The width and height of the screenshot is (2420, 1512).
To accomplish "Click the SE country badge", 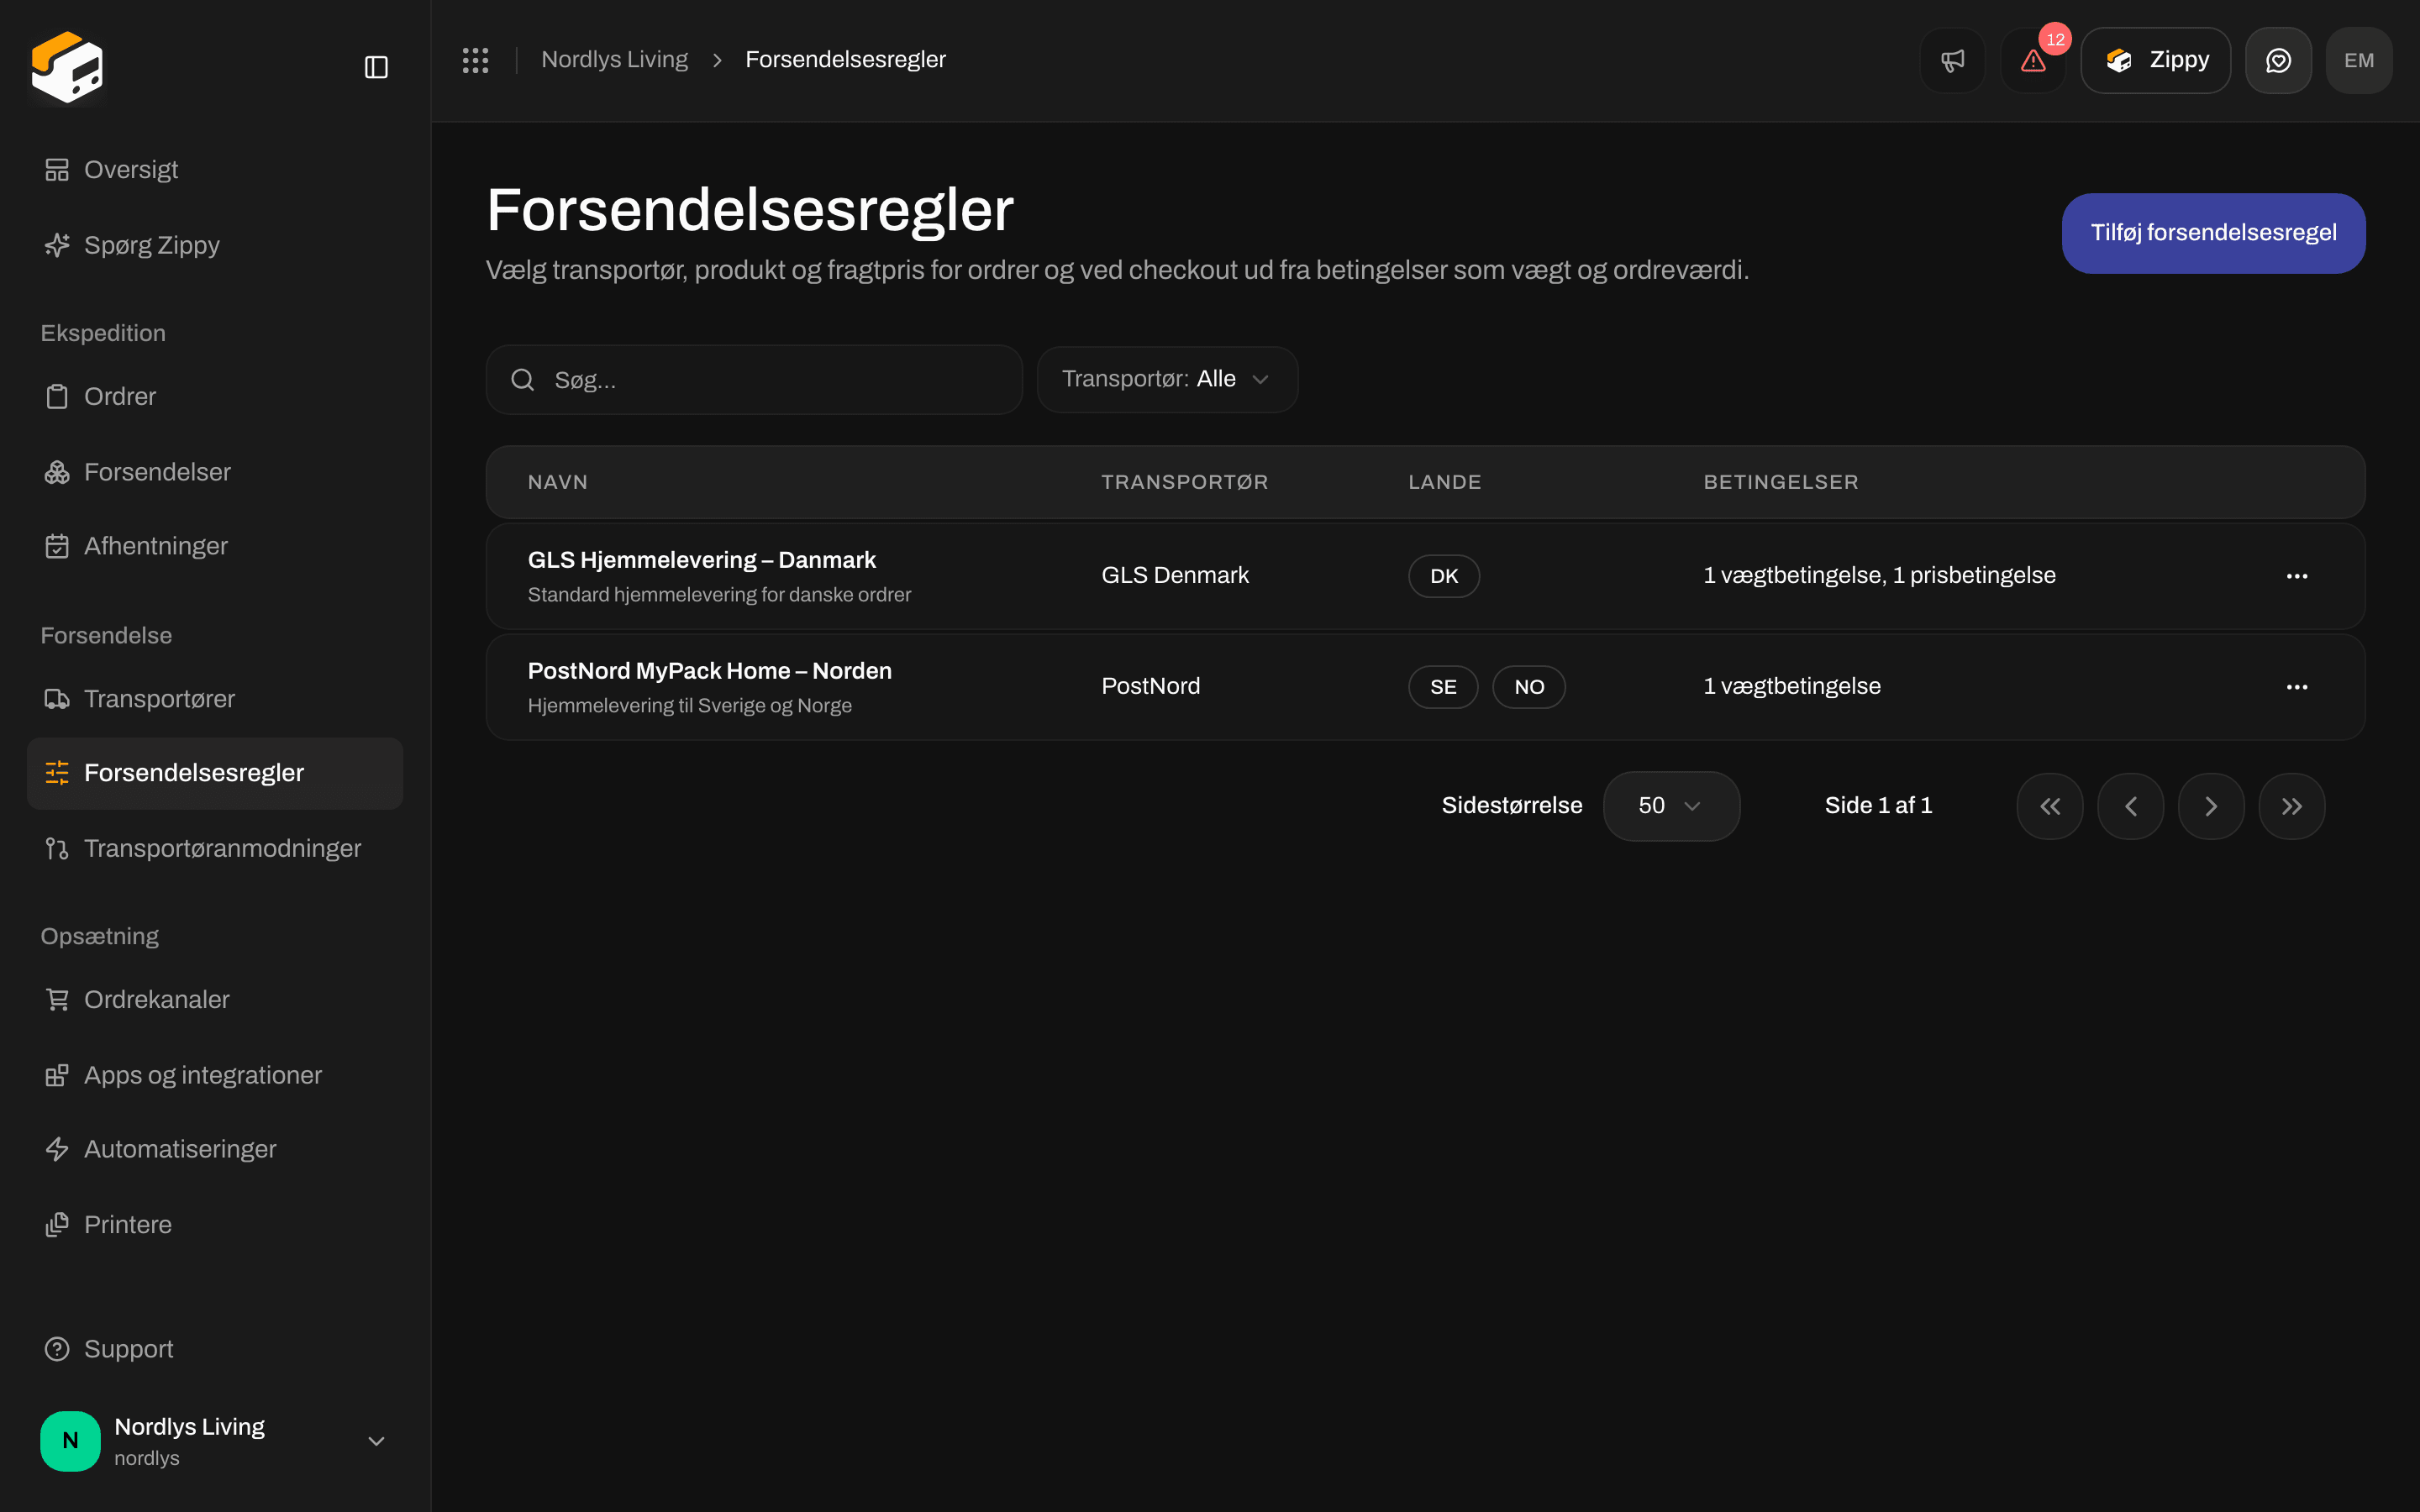I will pos(1443,687).
